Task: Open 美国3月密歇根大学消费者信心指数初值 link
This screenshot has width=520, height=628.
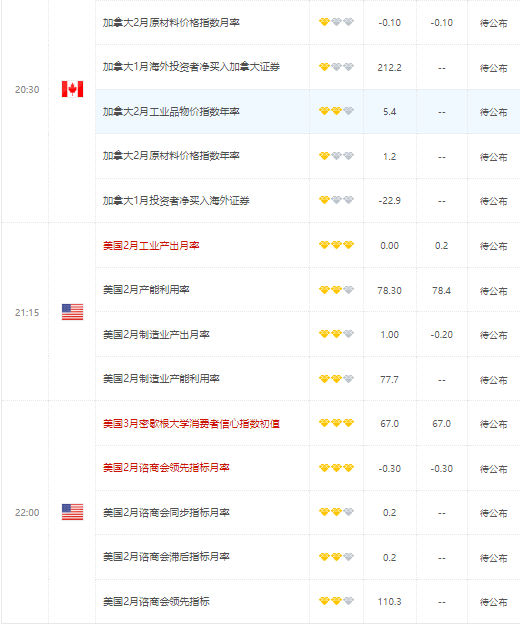Action: click(x=191, y=423)
